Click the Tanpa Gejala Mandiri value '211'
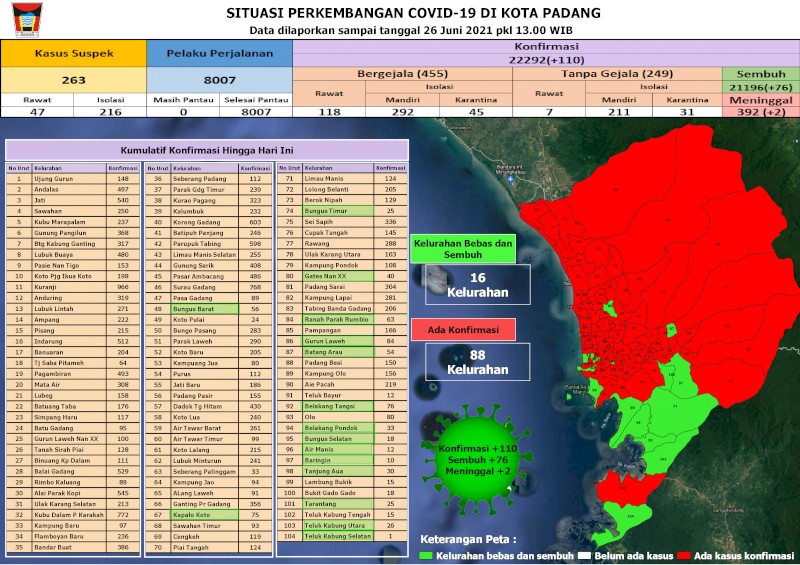 pos(619,112)
